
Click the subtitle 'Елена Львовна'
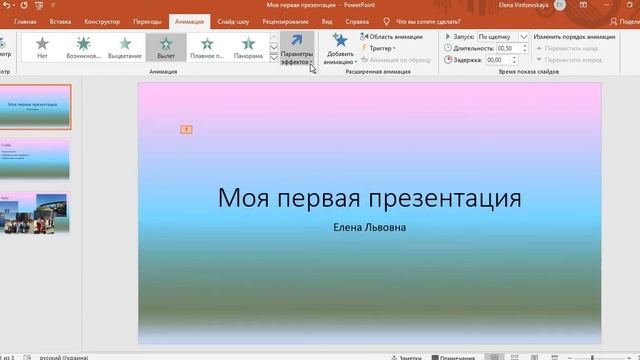point(369,227)
